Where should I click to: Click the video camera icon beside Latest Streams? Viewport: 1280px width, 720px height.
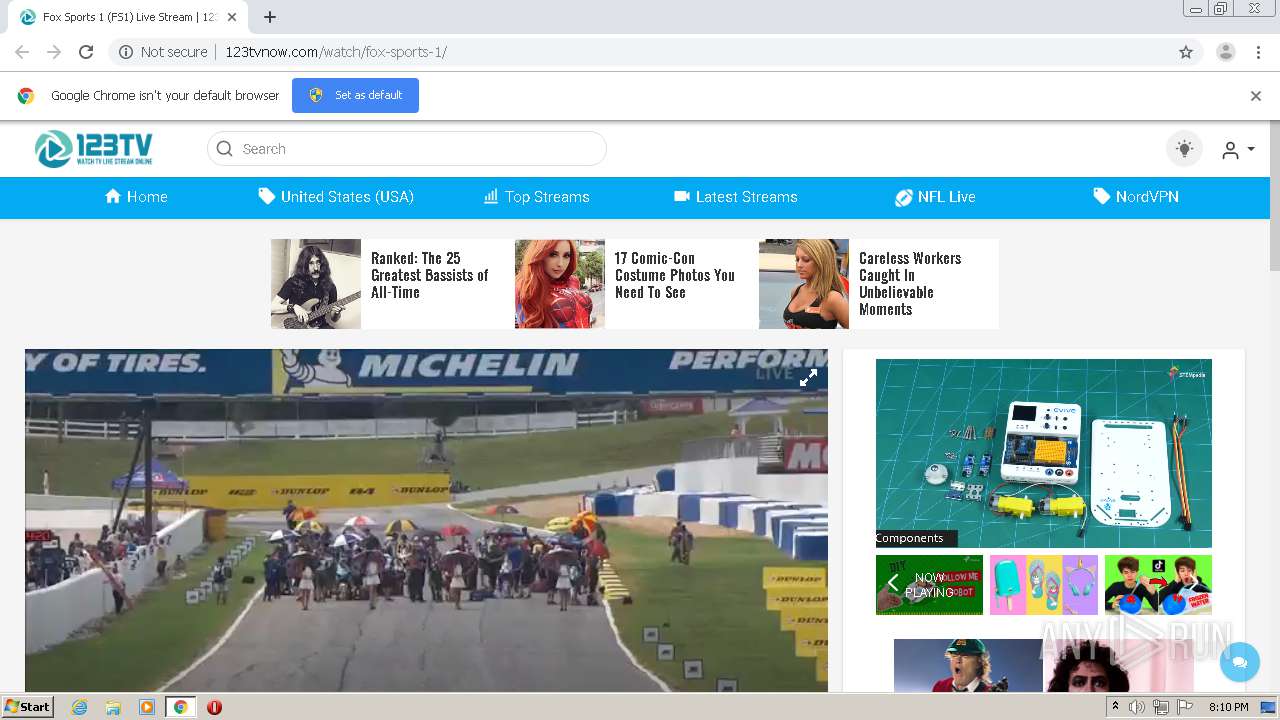(682, 196)
